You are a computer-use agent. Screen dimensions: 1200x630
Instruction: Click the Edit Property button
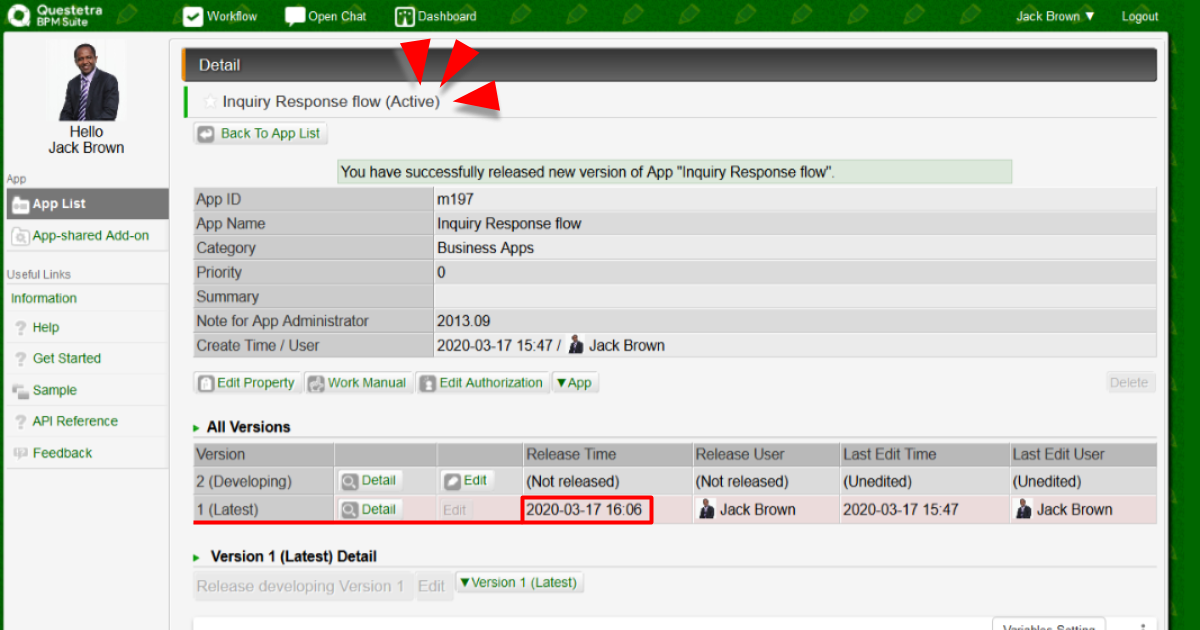tap(247, 383)
